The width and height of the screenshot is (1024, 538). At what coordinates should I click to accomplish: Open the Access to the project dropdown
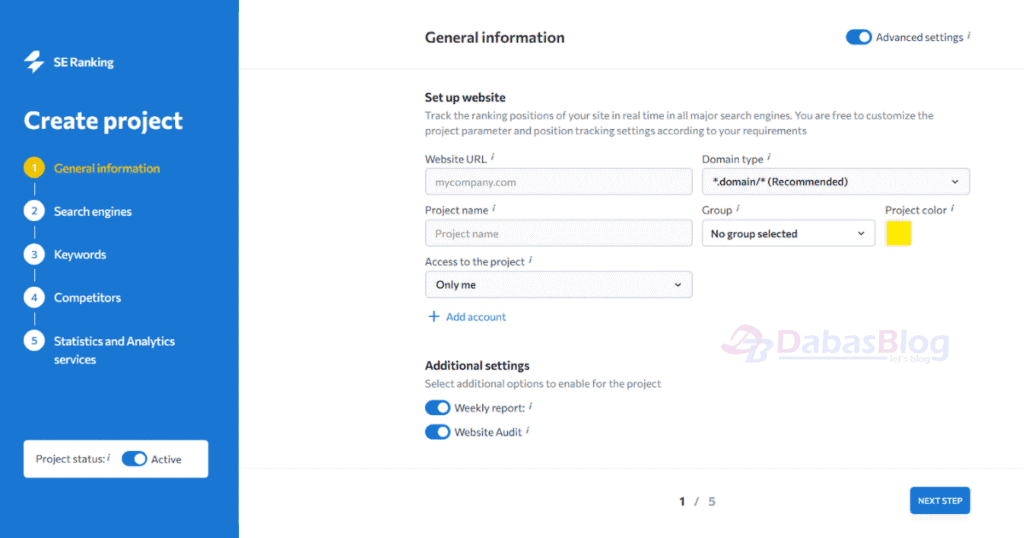coord(558,285)
